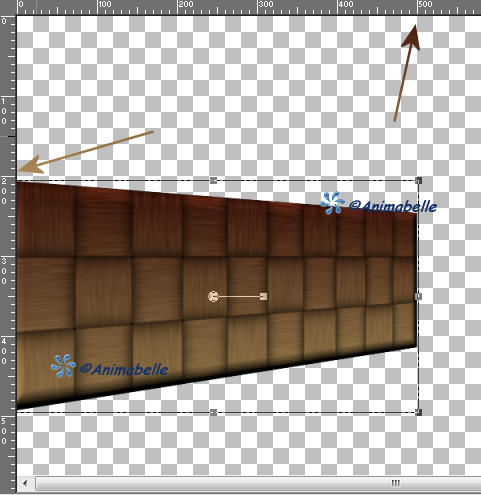This screenshot has height=495, width=481.
Task: Click the top-right corner transform handle
Action: point(419,181)
